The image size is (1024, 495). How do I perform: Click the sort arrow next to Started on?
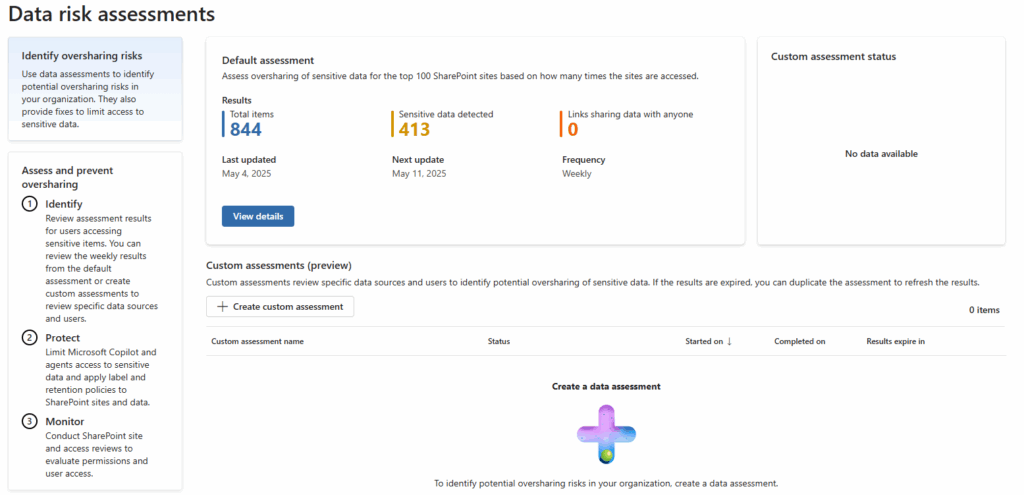[x=729, y=341]
